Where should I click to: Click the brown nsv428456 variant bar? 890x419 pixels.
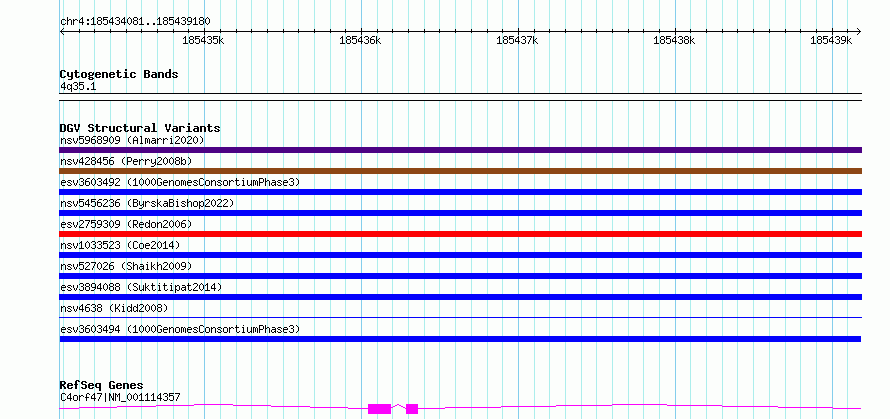[x=460, y=171]
